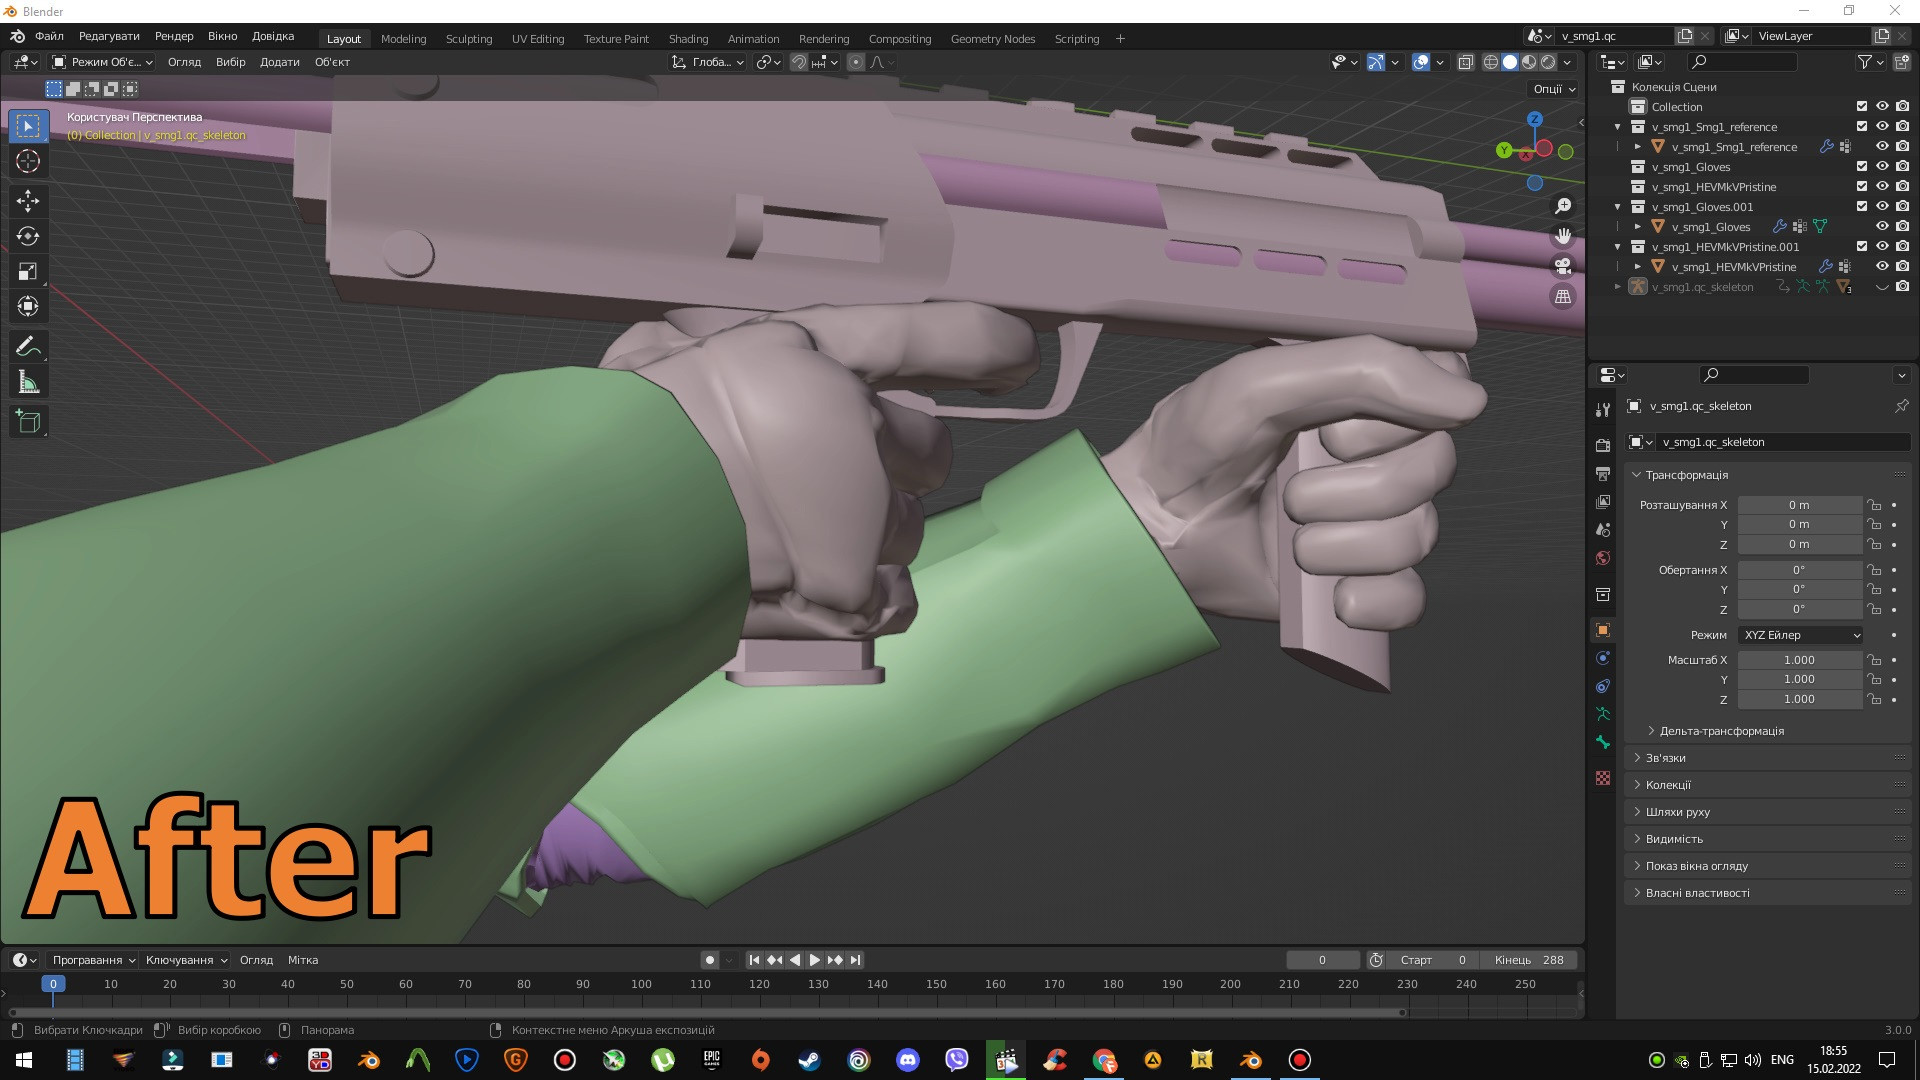Play the animation in the timeline
The image size is (1920, 1080).
[814, 959]
